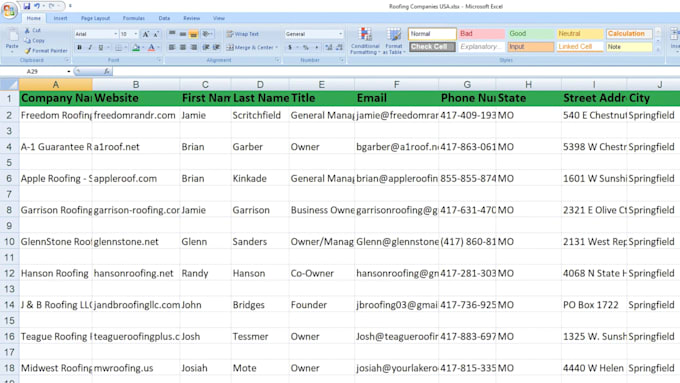Decrease font size with Shrink Font
The width and height of the screenshot is (680, 383).
pyautogui.click(x=156, y=34)
